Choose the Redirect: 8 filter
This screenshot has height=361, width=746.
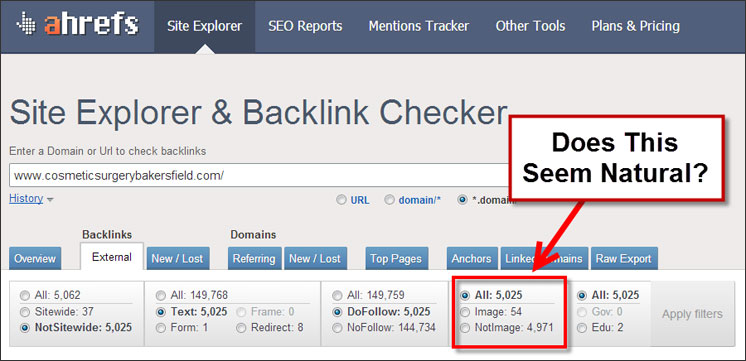(242, 328)
